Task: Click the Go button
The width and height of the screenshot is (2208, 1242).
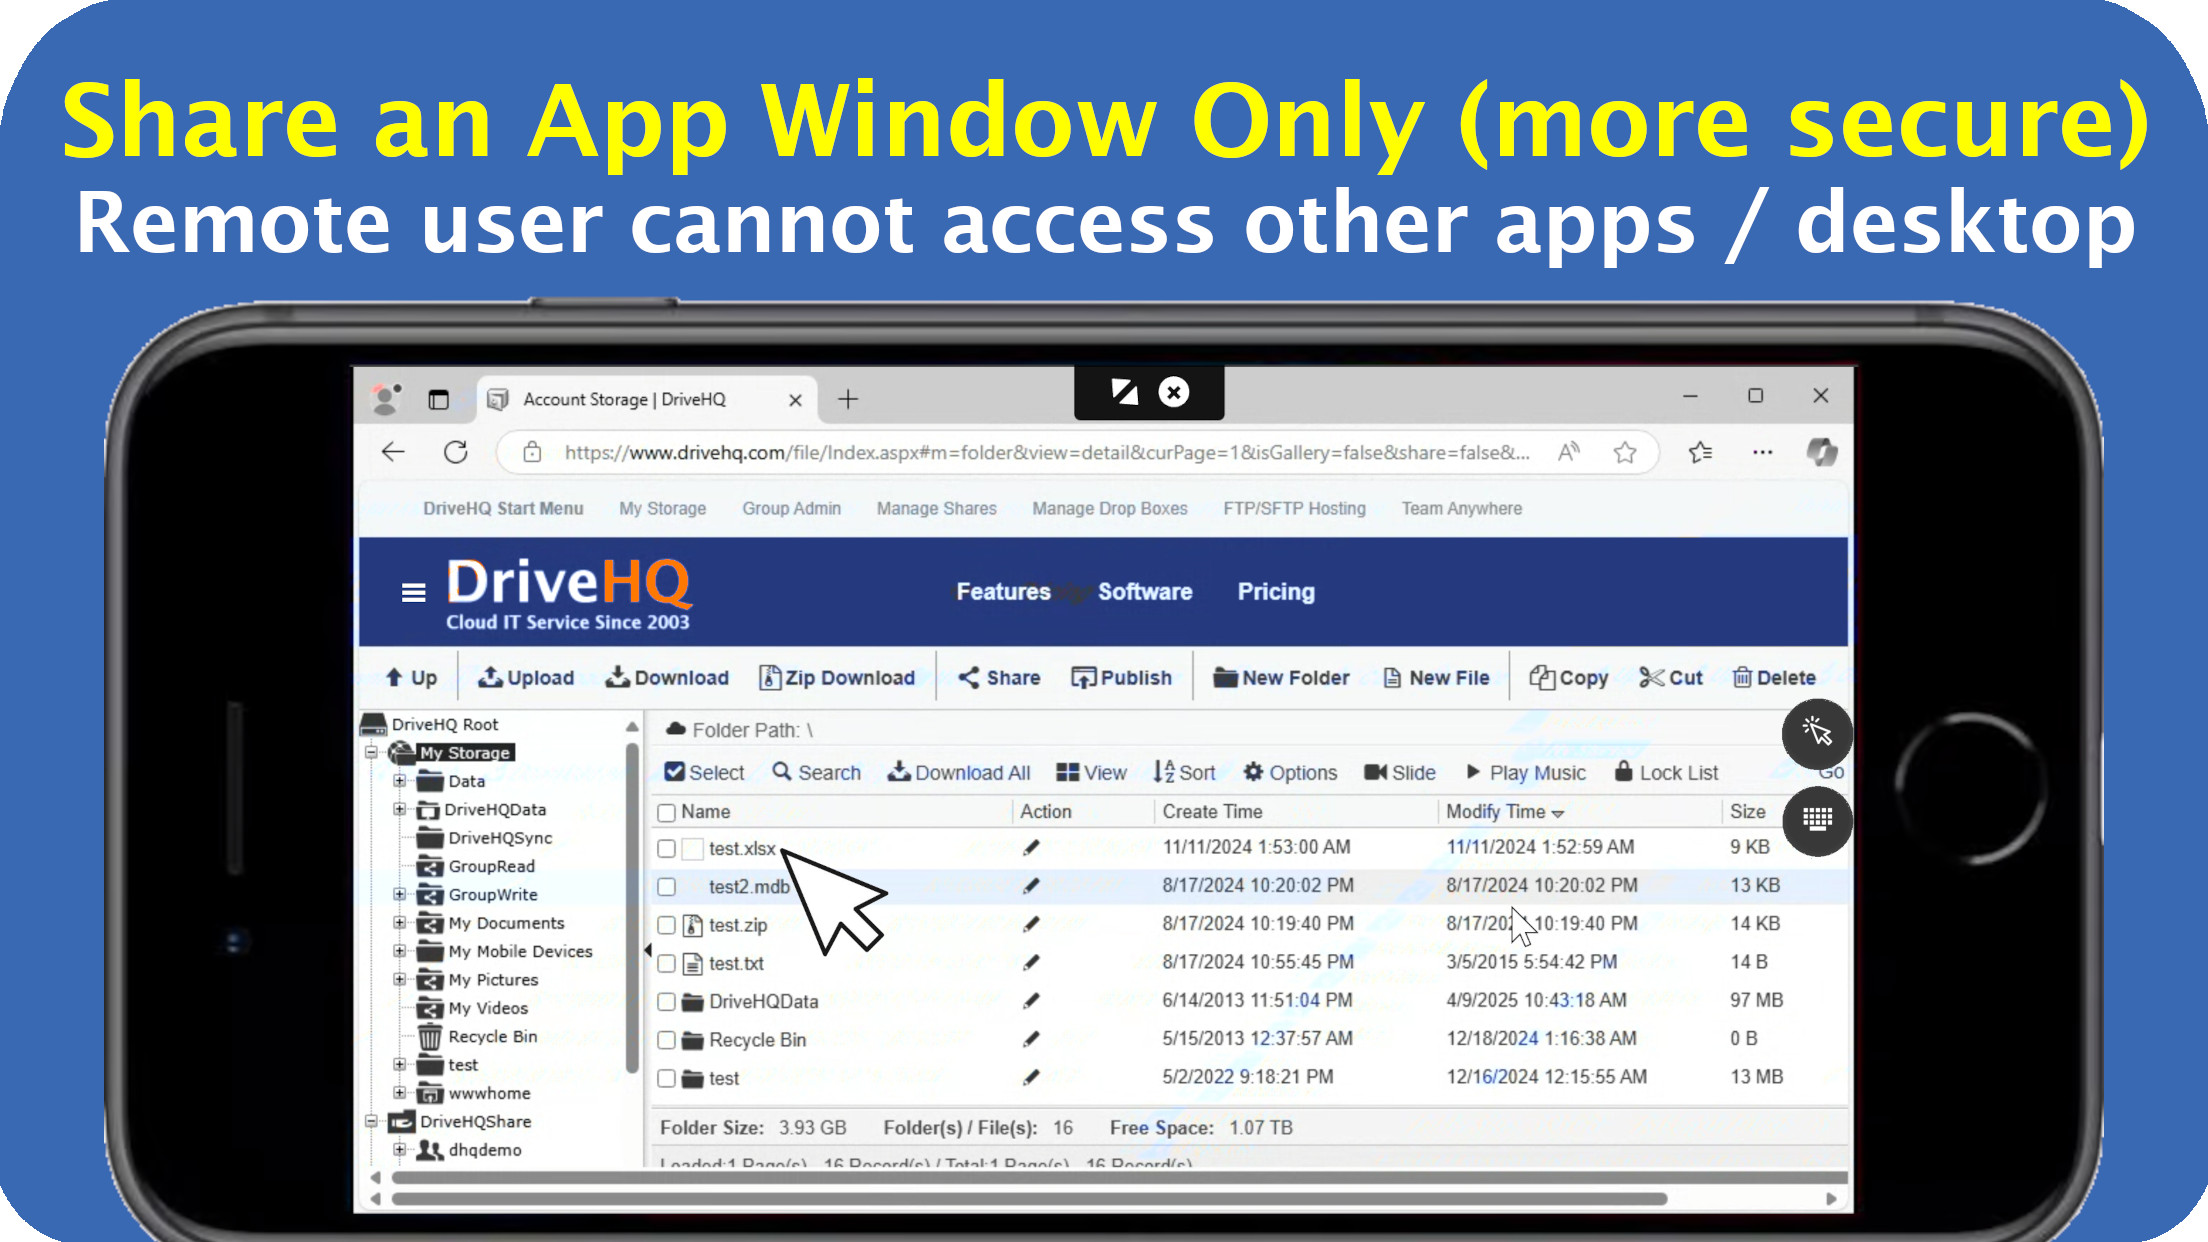Action: coord(1832,772)
